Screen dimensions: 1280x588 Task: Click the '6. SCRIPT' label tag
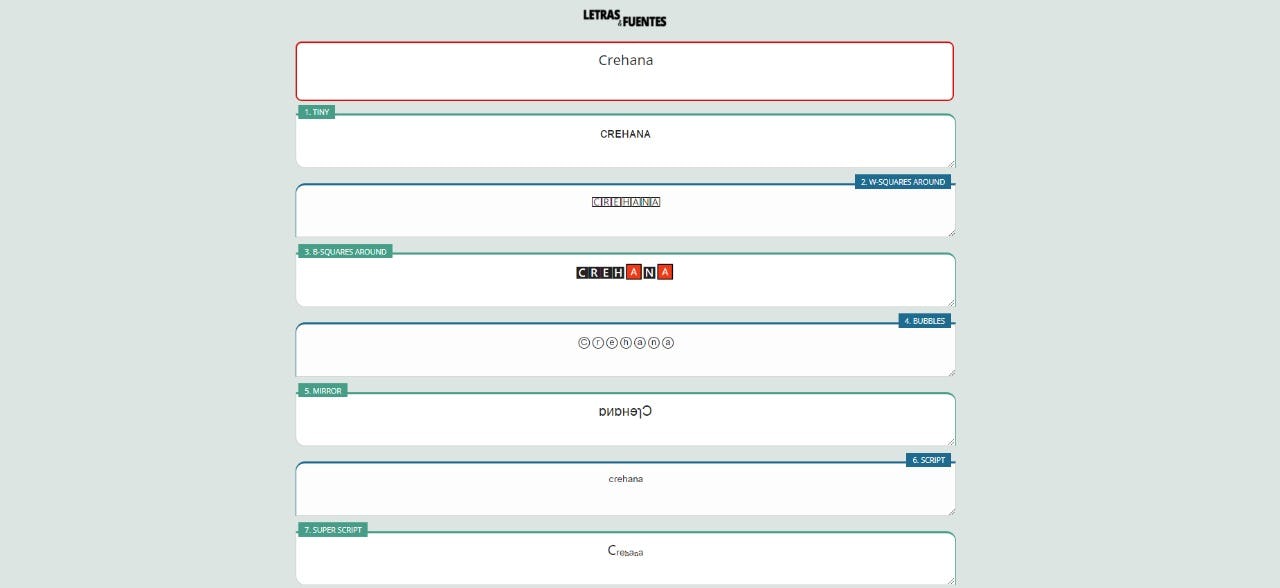[928, 460]
